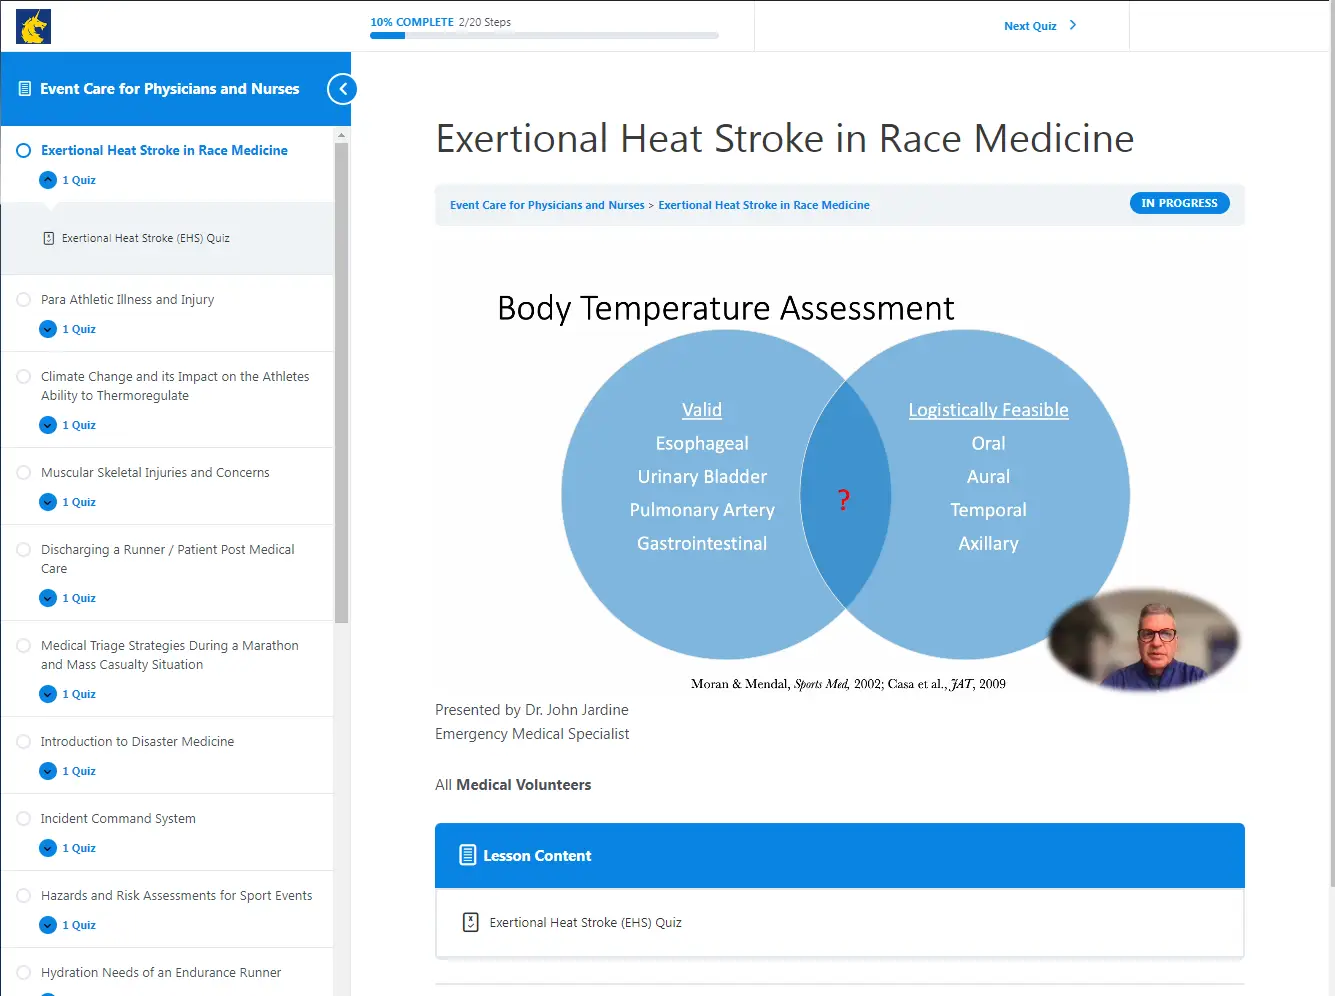Click the presenter video thumbnail
The image size is (1335, 996).
[1143, 640]
